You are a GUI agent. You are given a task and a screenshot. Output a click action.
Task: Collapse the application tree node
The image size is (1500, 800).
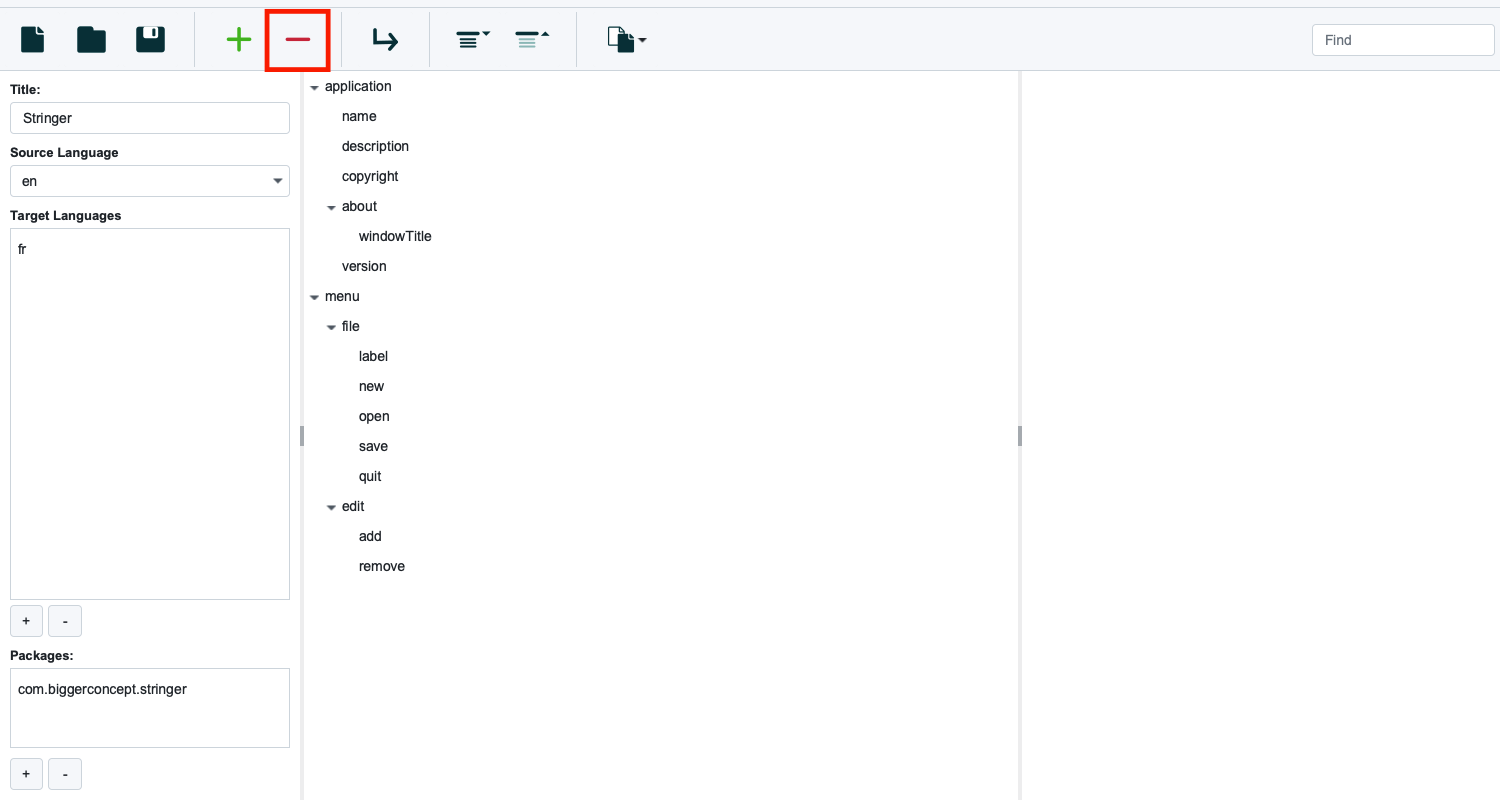(314, 87)
